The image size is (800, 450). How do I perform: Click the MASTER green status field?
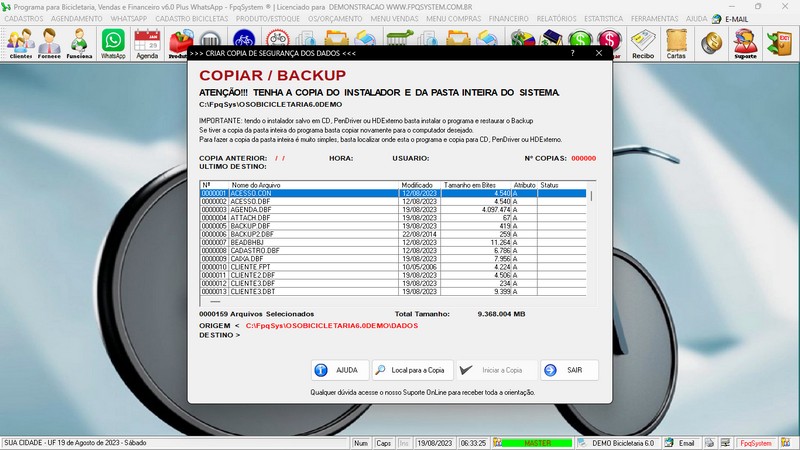[x=537, y=443]
